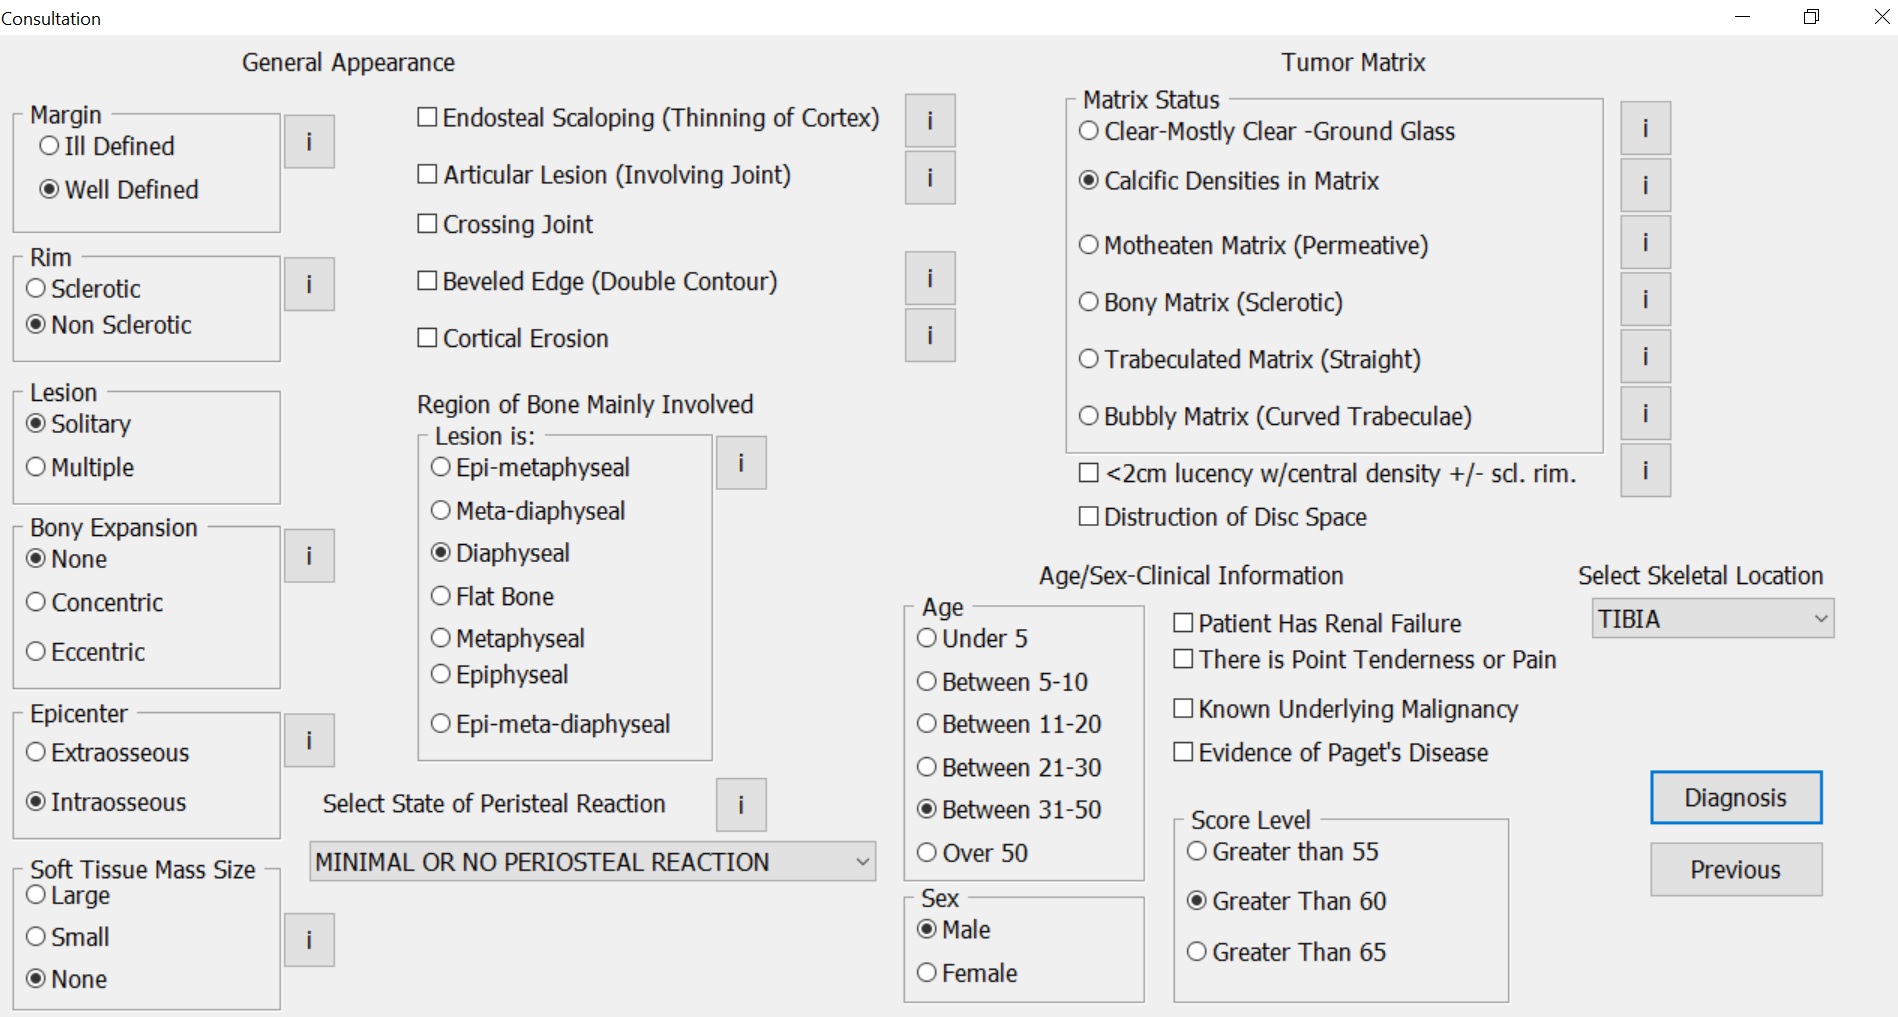Screen dimensions: 1898x1017
Task: Open info button beside Bony Expansion group
Action: click(x=309, y=556)
